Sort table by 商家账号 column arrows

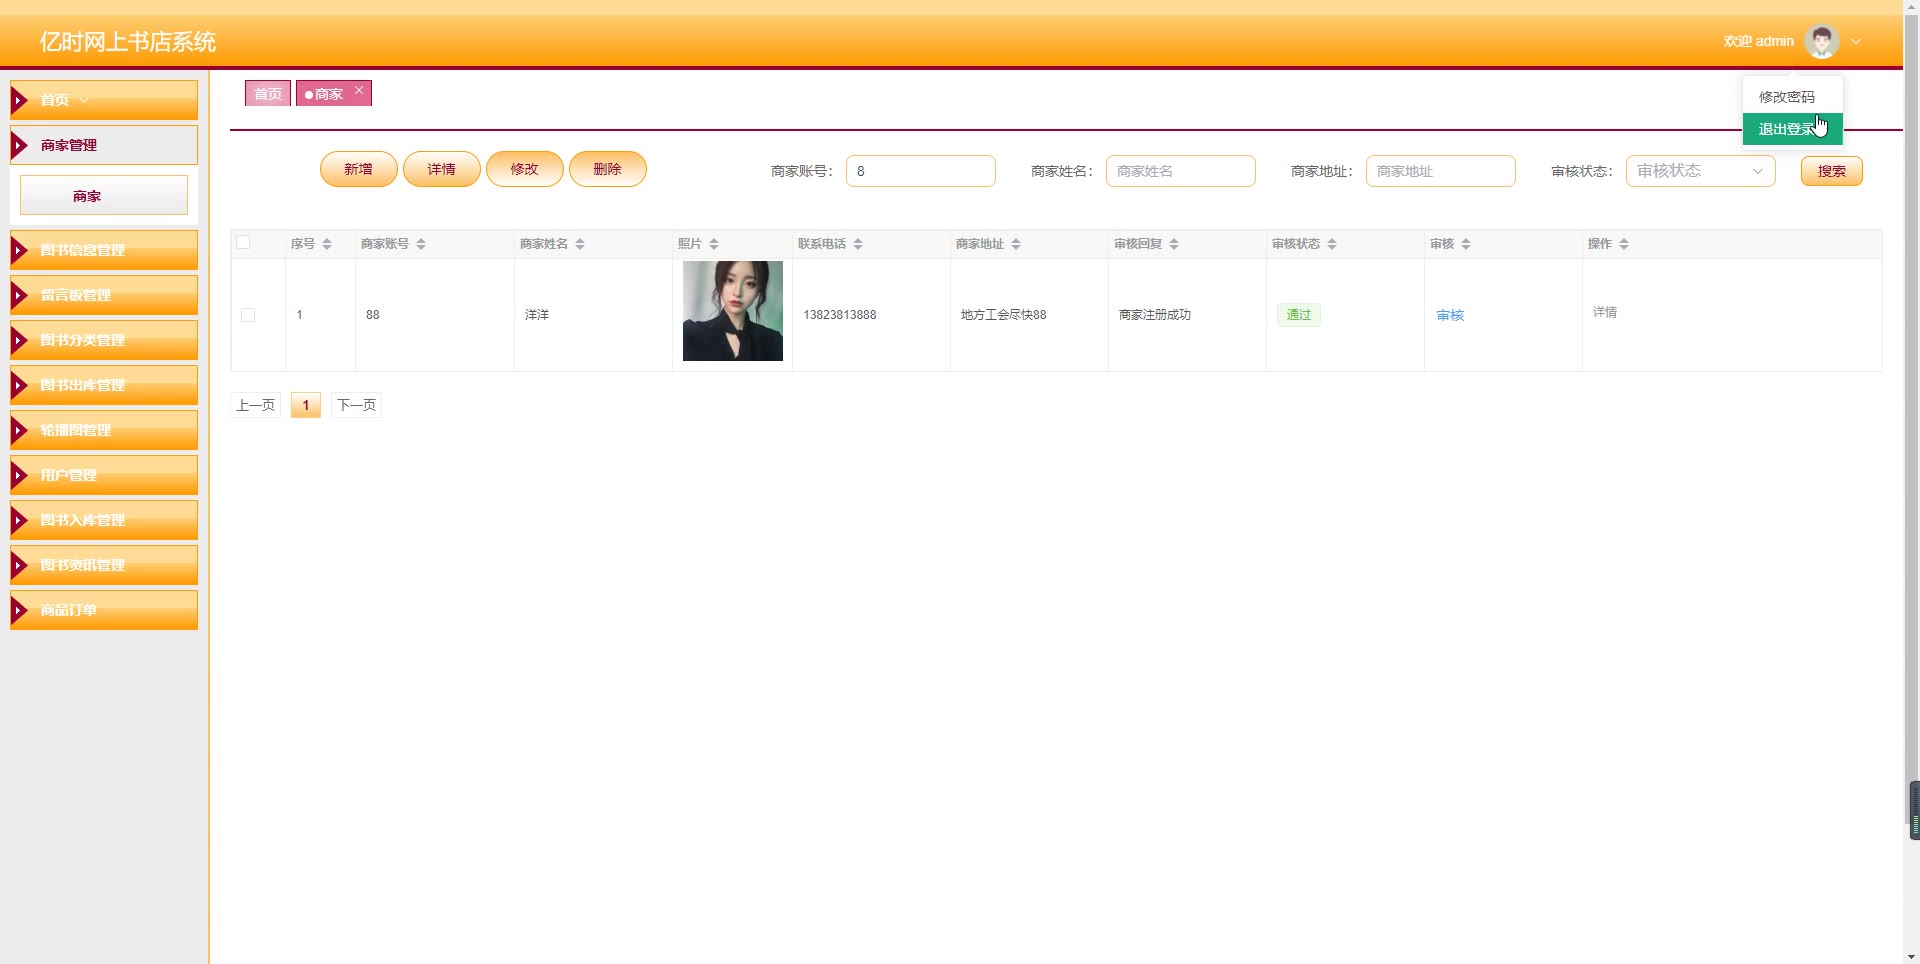pos(421,244)
